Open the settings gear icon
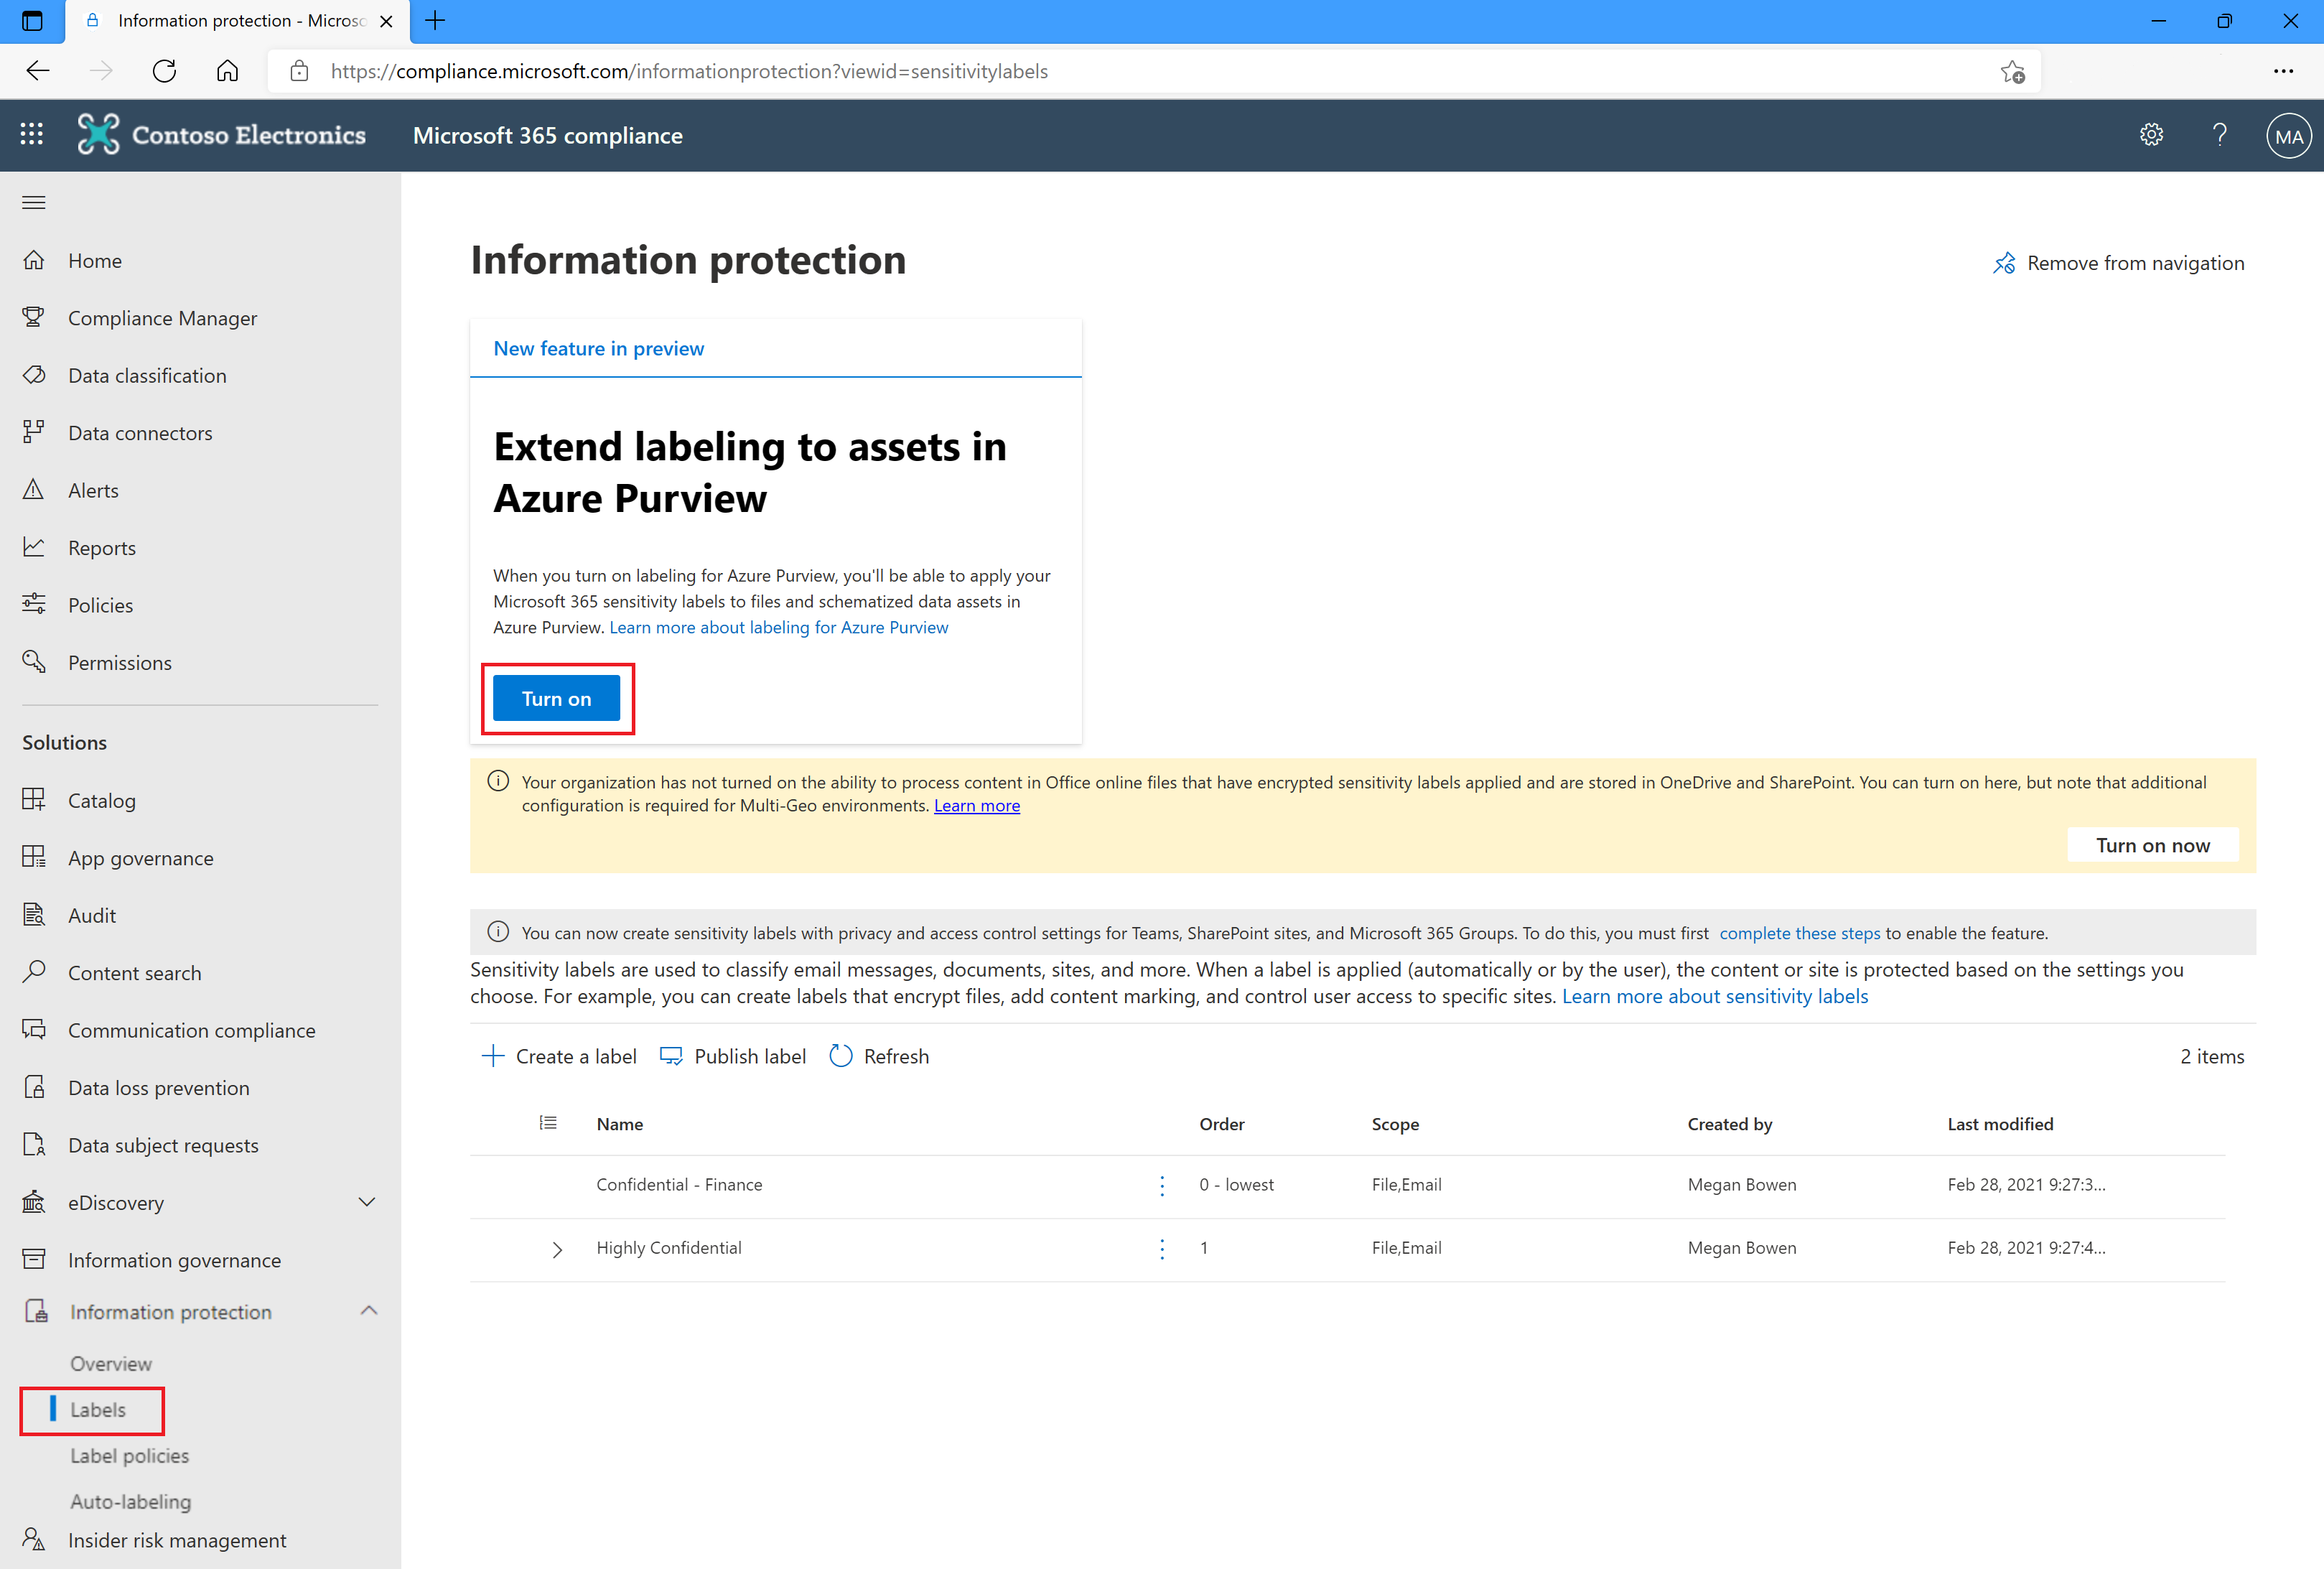 pos(2151,135)
